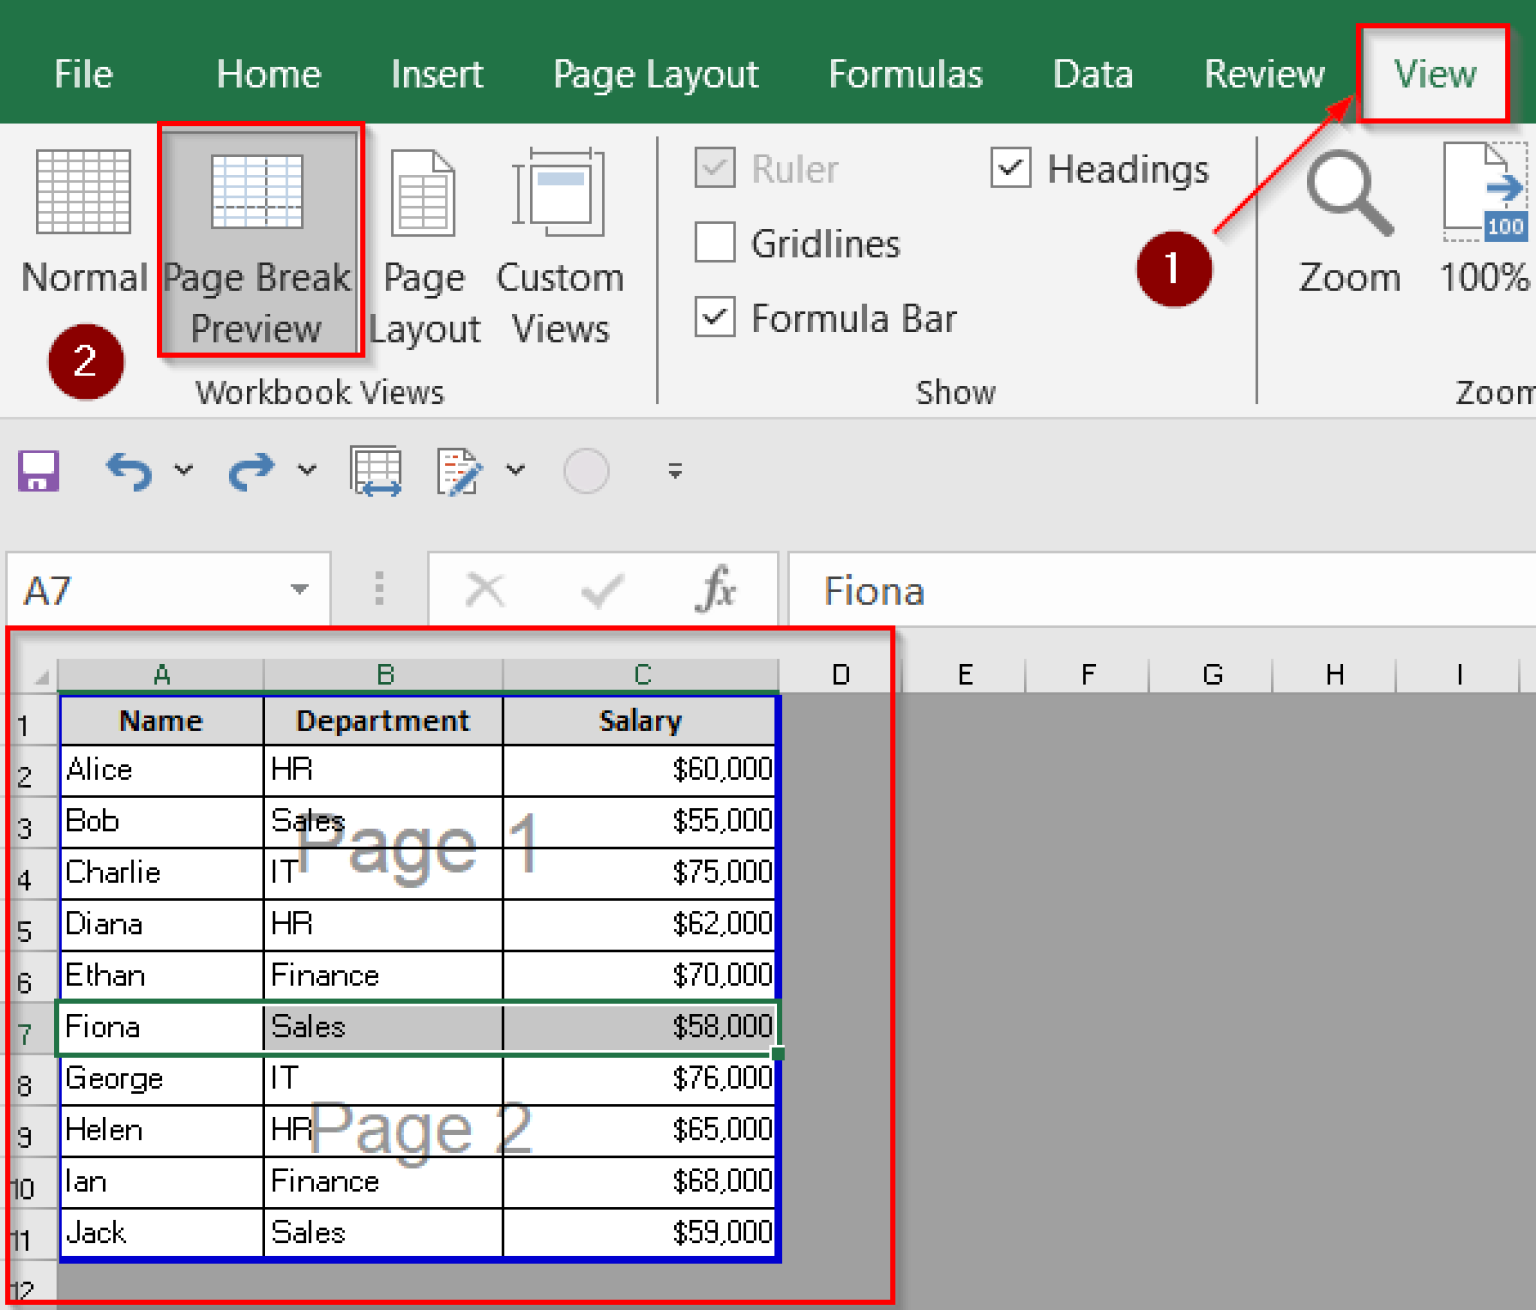Undo the last action
The width and height of the screenshot is (1536, 1310).
(x=127, y=470)
